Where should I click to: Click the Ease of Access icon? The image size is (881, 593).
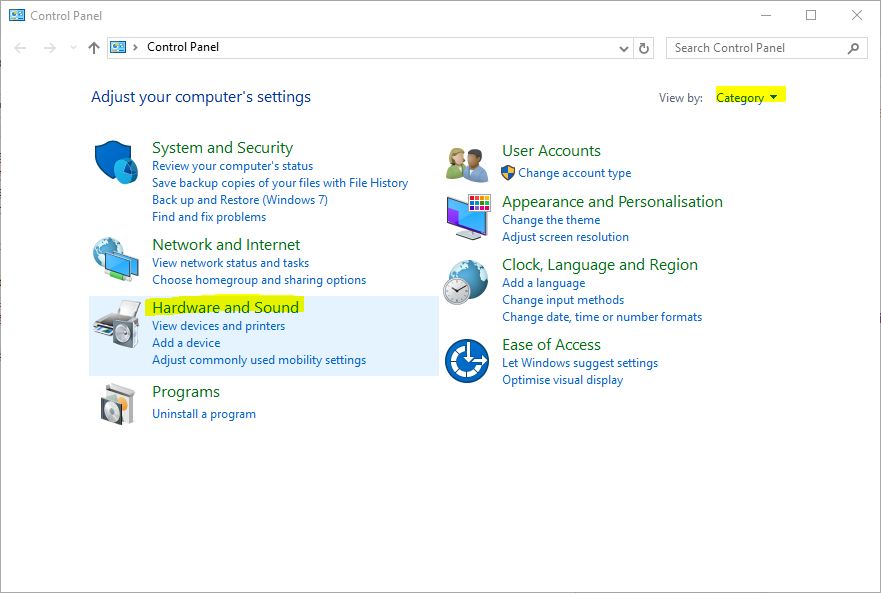[467, 361]
